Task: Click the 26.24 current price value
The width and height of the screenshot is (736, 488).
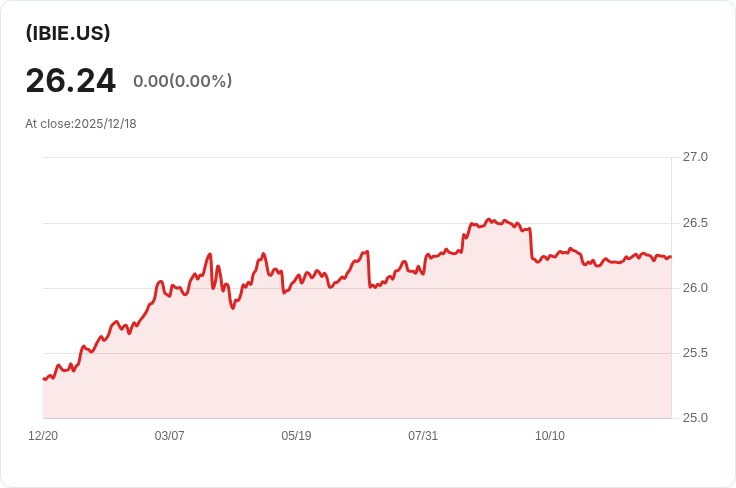Action: [x=70, y=81]
